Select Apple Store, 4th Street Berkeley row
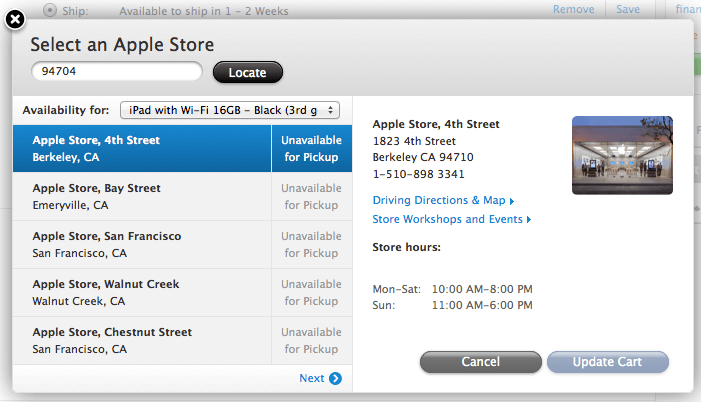This screenshot has height=402, width=701. [182, 148]
